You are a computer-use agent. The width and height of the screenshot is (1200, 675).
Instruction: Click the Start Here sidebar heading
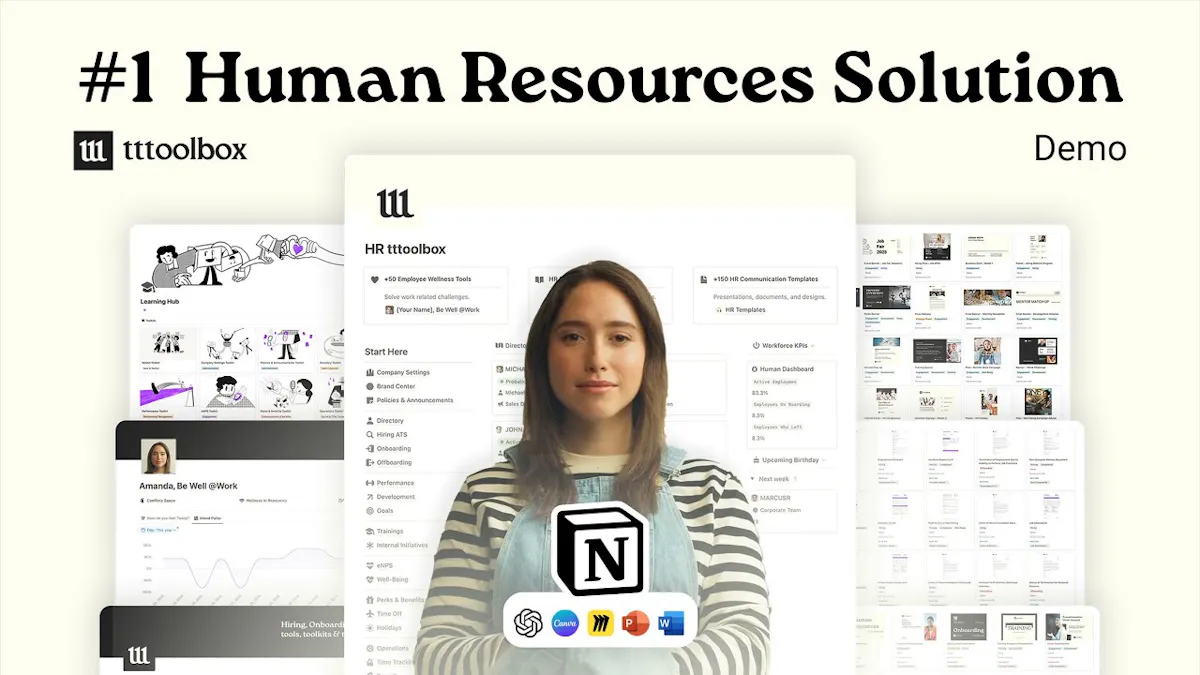tap(386, 352)
